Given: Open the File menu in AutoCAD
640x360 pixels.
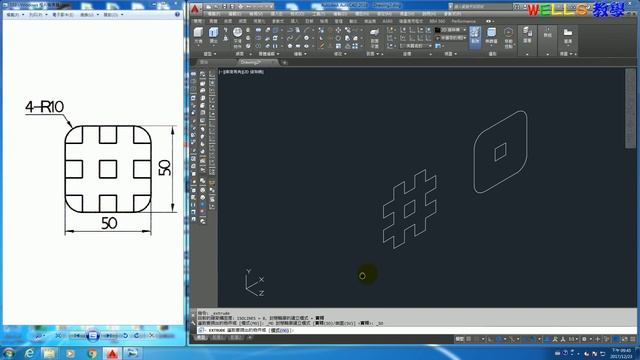Looking at the screenshot, I should pyautogui.click(x=214, y=14).
